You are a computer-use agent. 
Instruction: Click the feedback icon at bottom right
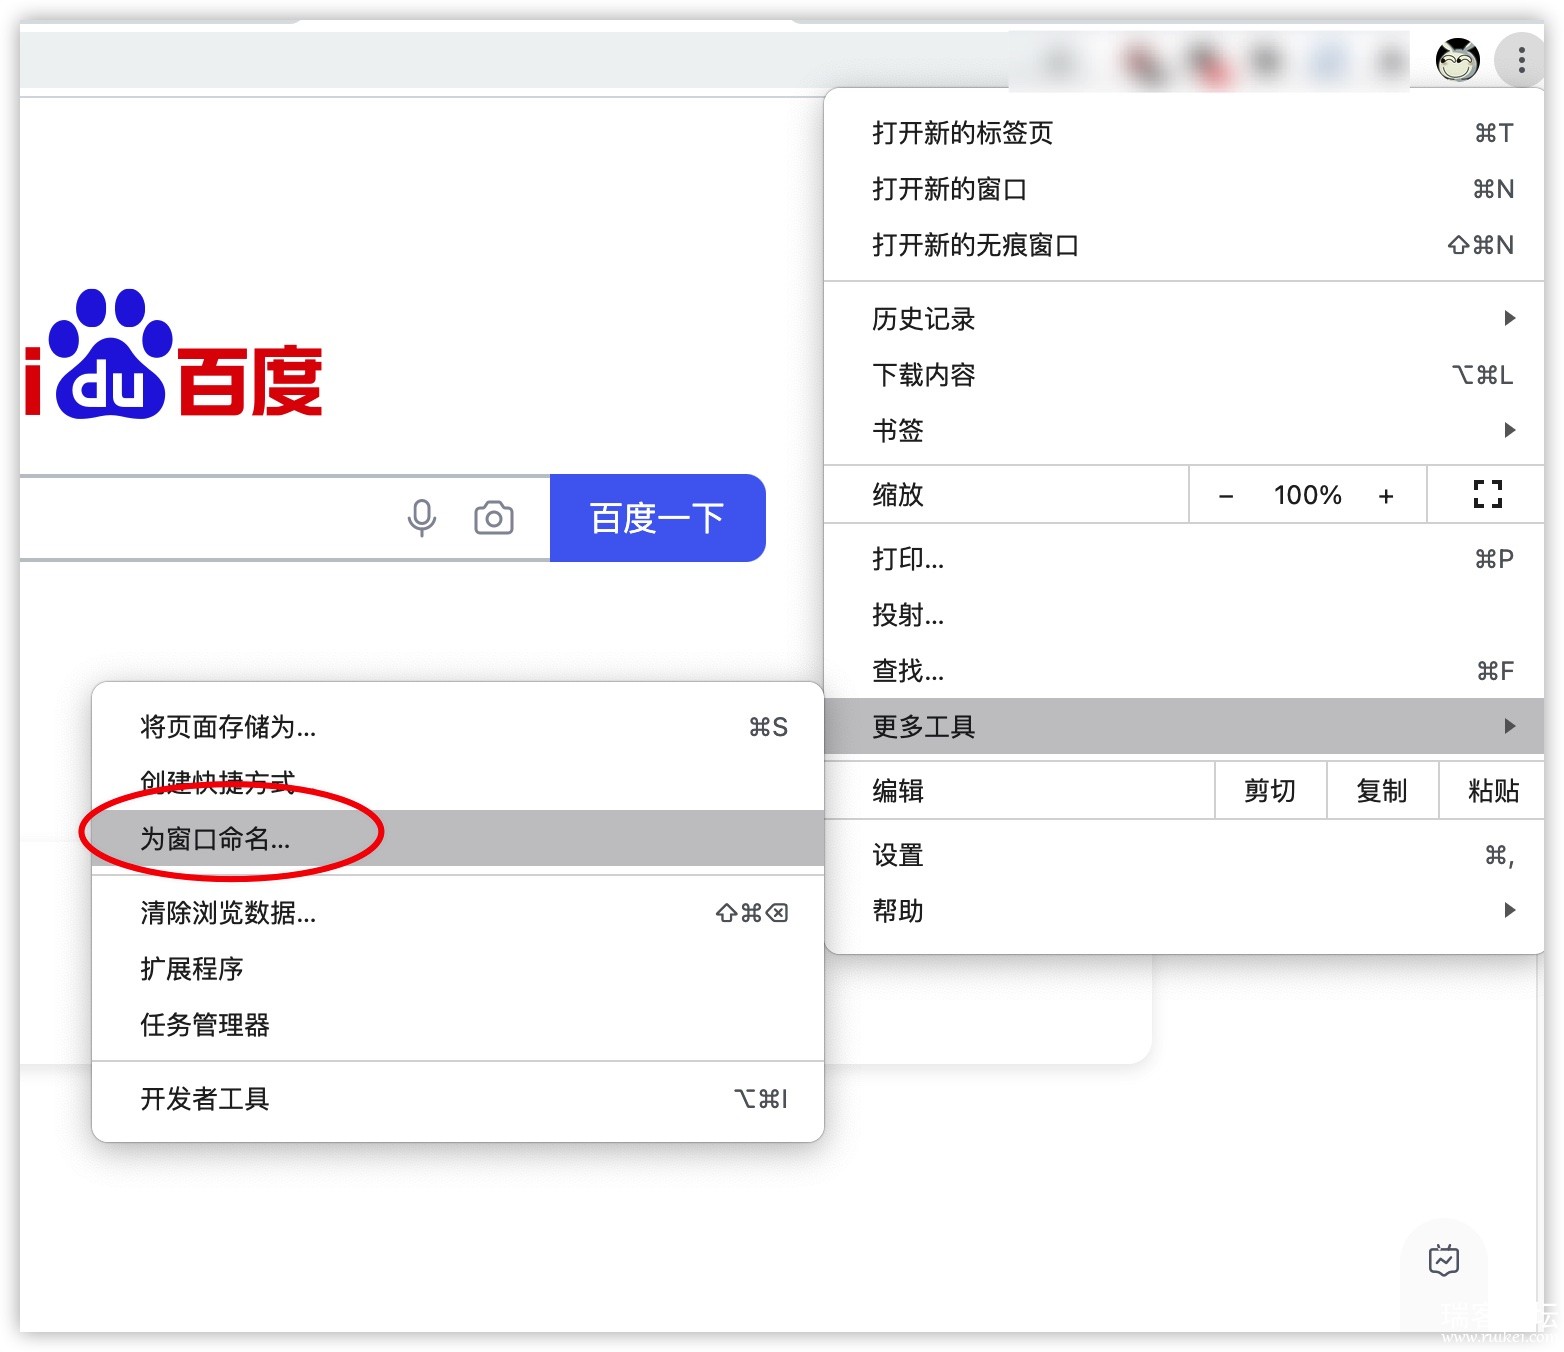pyautogui.click(x=1444, y=1260)
